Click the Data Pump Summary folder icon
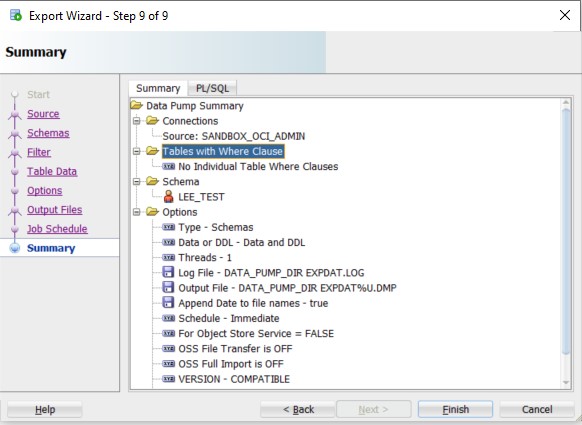The image size is (582, 425). tap(137, 105)
